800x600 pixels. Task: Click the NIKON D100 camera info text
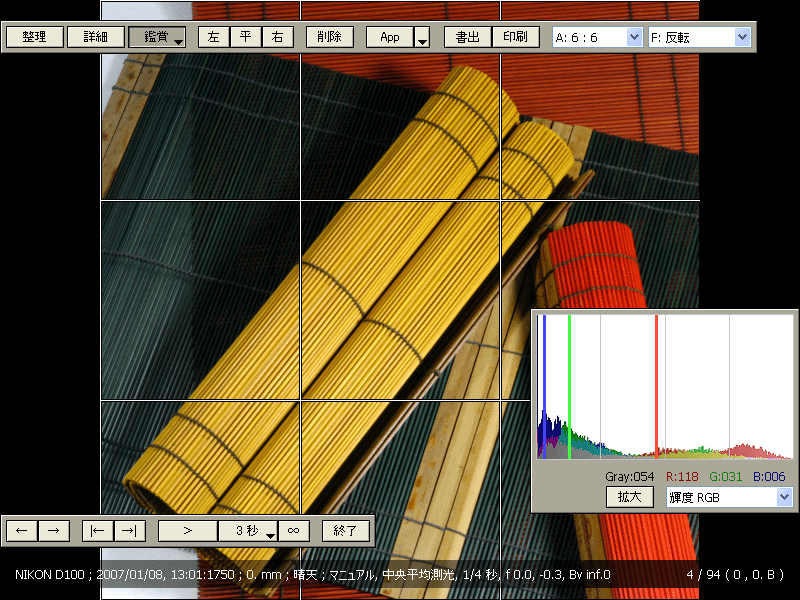[x=49, y=575]
